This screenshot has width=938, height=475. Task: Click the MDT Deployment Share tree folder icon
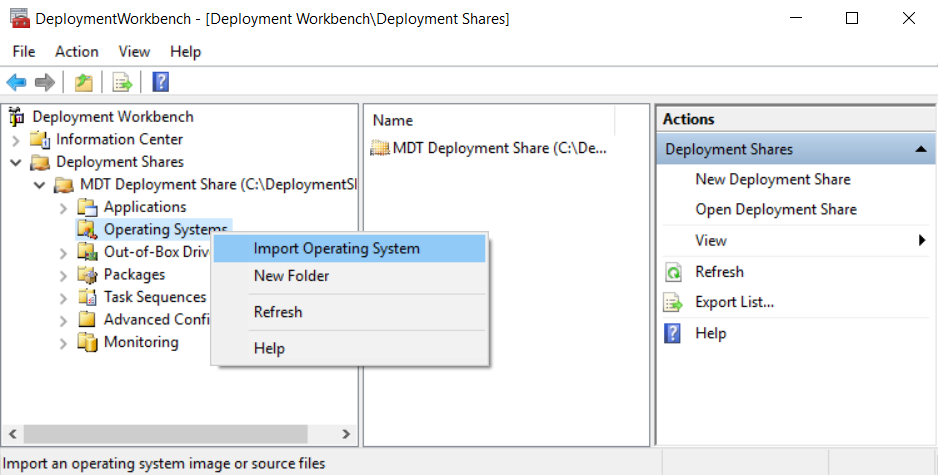64,185
